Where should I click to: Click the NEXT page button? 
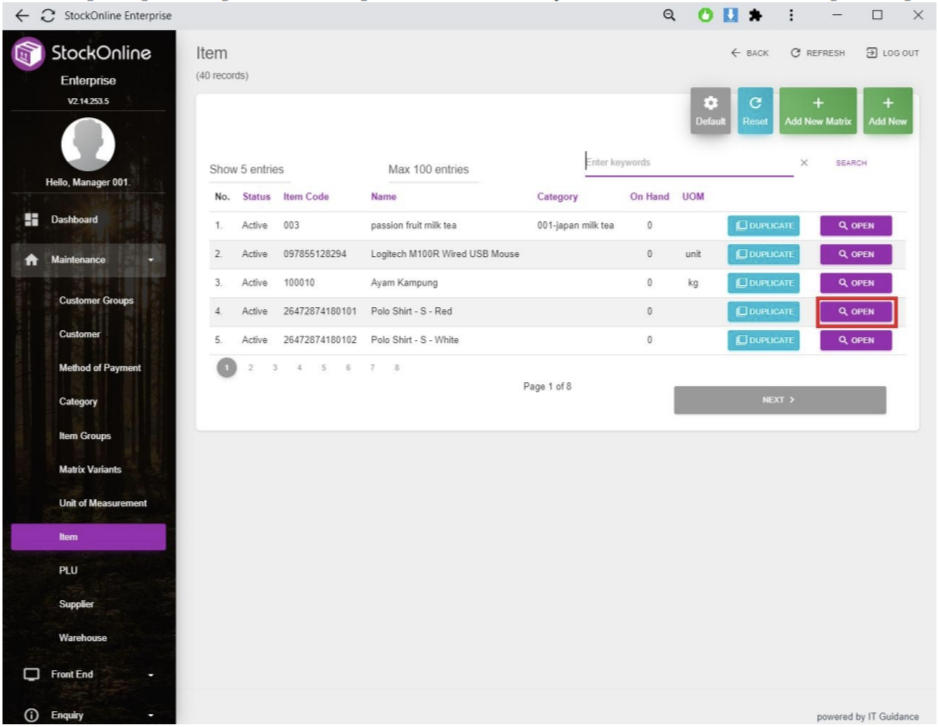779,400
